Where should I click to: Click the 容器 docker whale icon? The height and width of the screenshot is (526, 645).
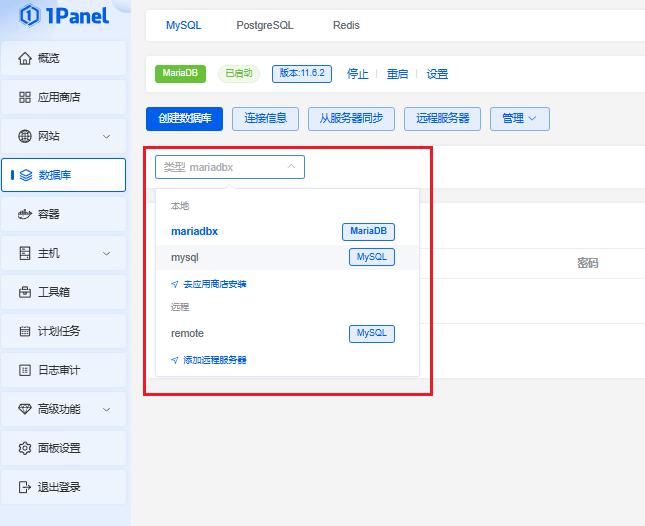click(x=25, y=214)
